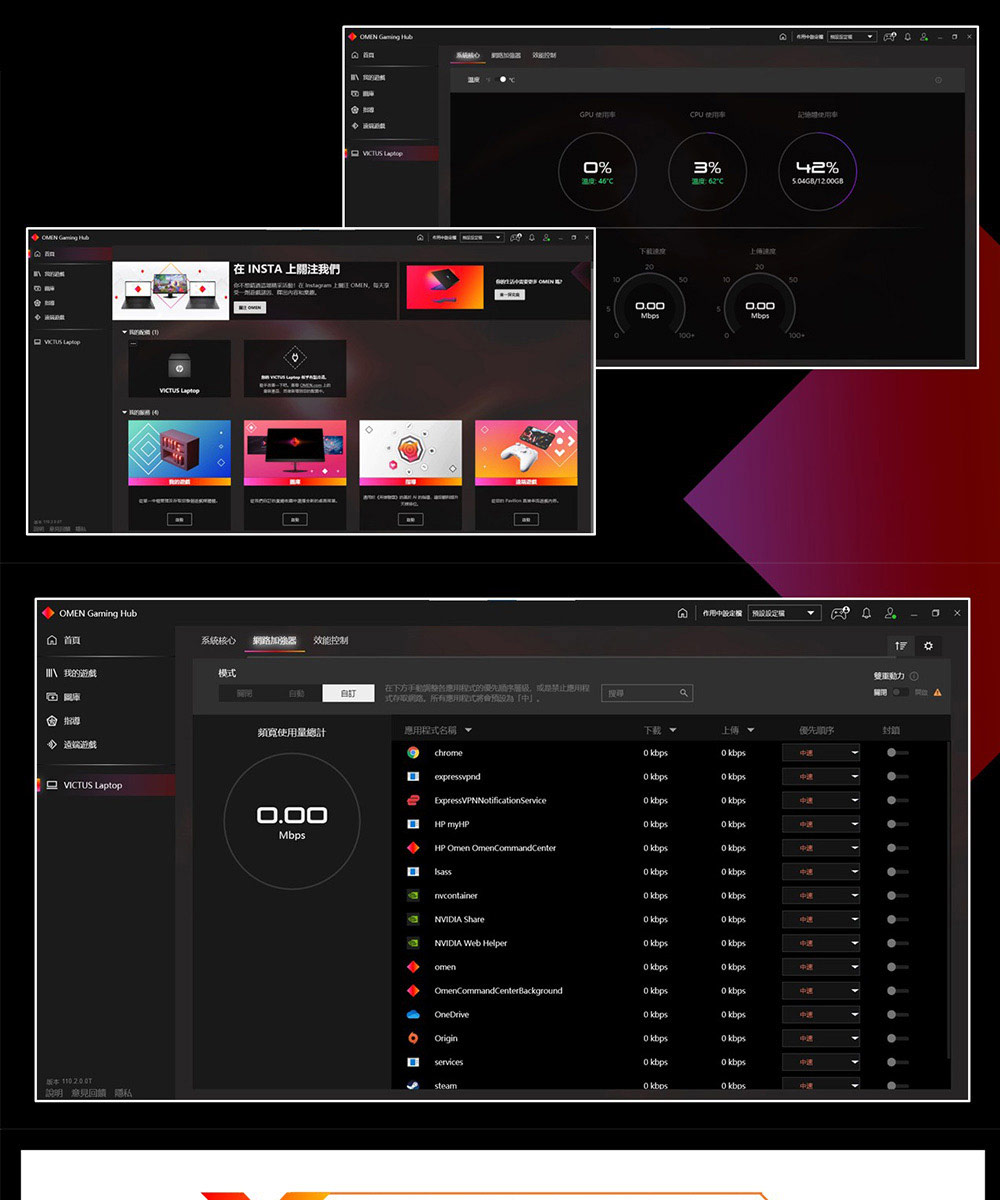Screen dimensions: 1000x1200
Task: Click home icon in network booster window title bar
Action: tap(682, 613)
